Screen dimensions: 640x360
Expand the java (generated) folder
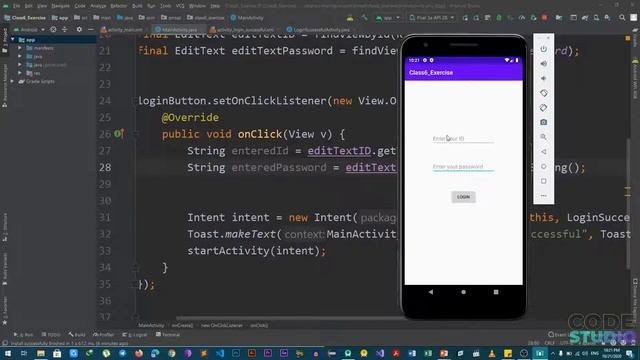[20, 64]
